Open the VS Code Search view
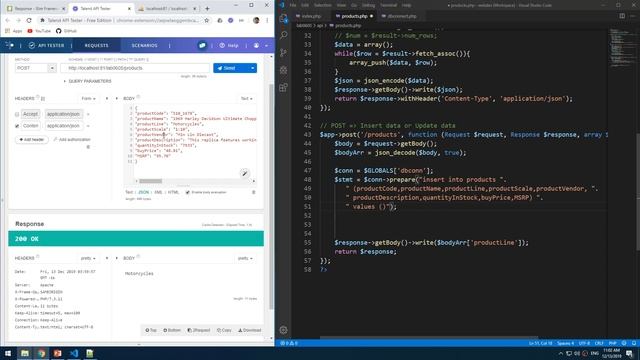The width and height of the screenshot is (640, 360). click(284, 36)
